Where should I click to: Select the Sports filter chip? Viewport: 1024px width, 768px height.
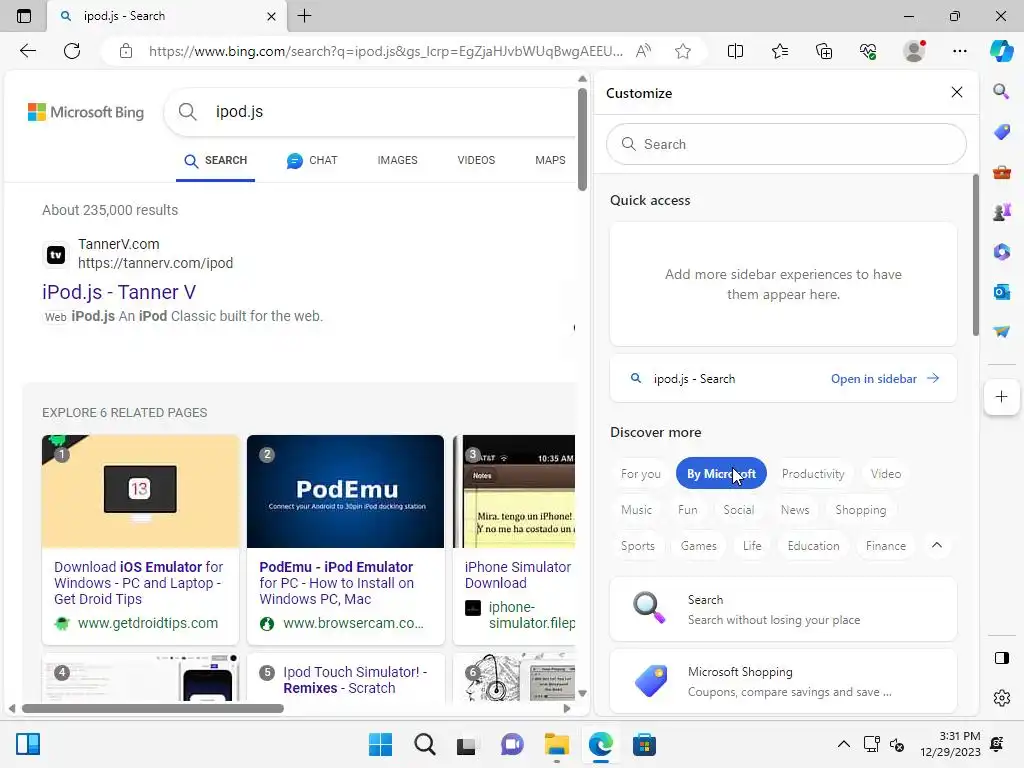point(637,545)
